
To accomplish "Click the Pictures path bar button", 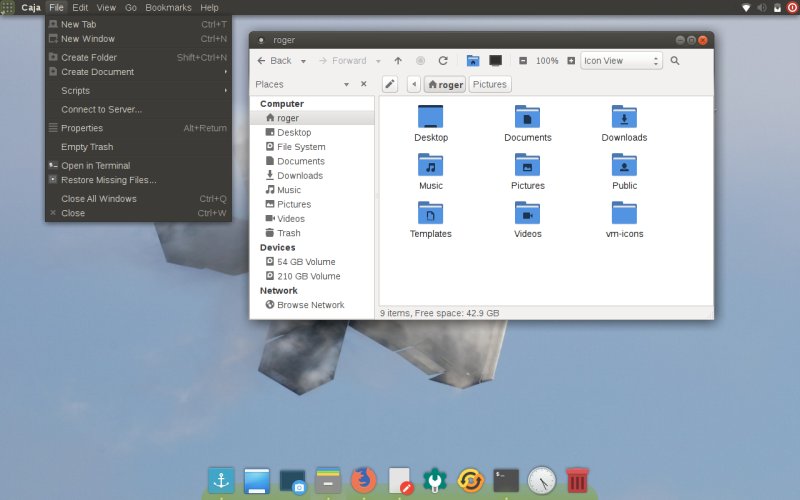I will (x=489, y=85).
